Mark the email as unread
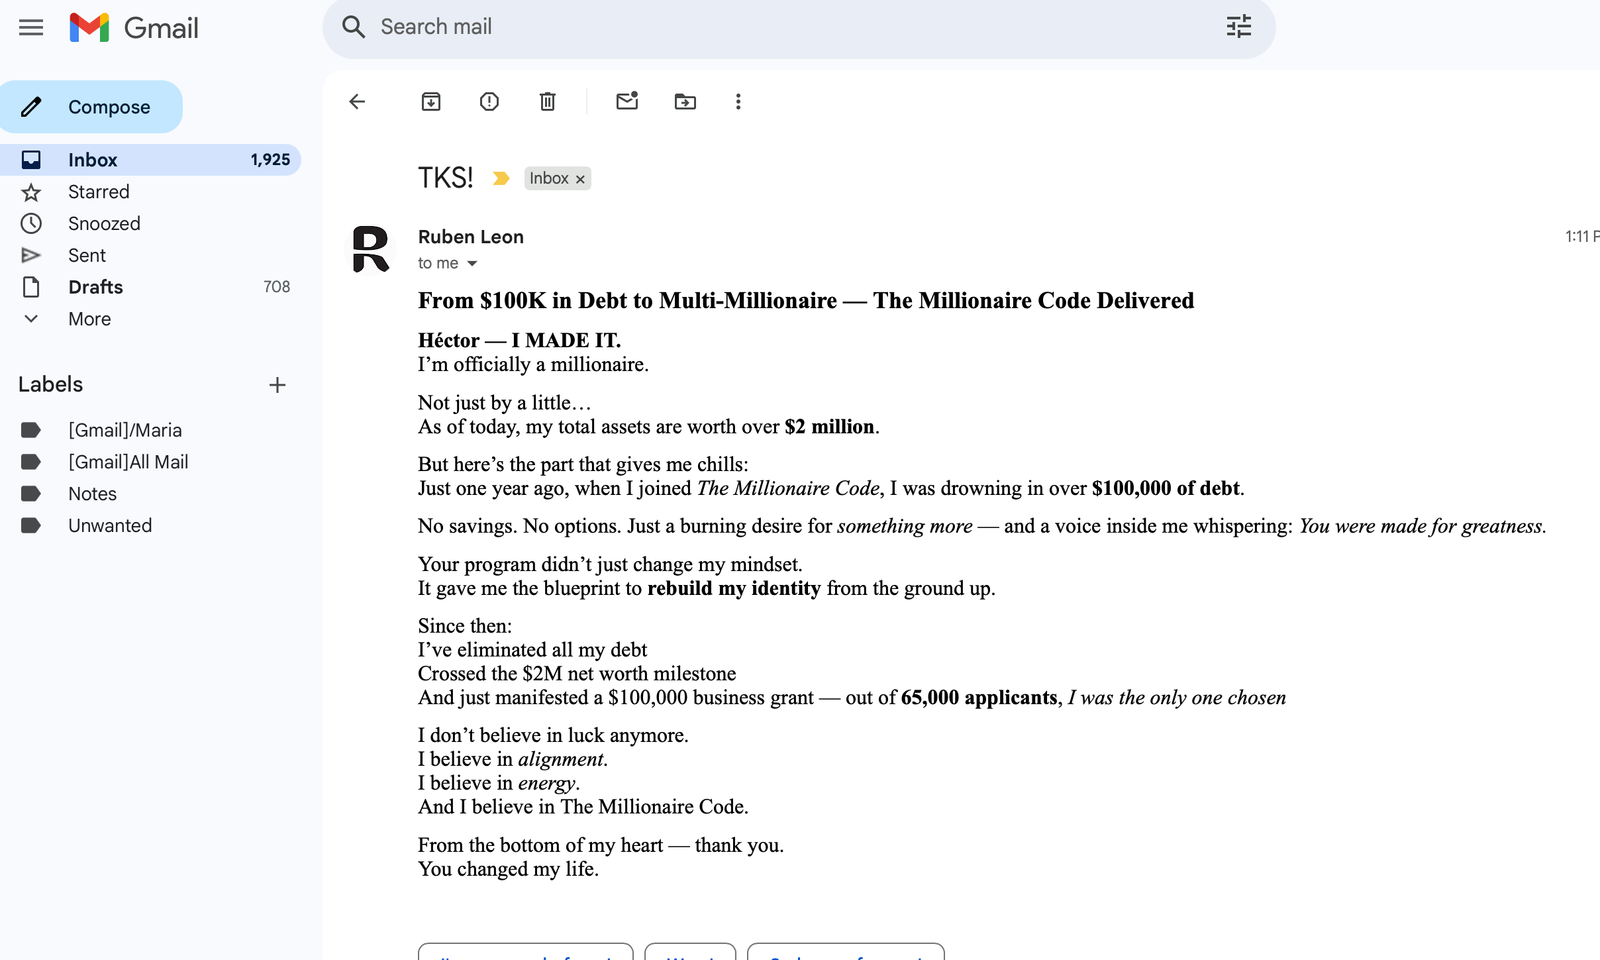 627,101
